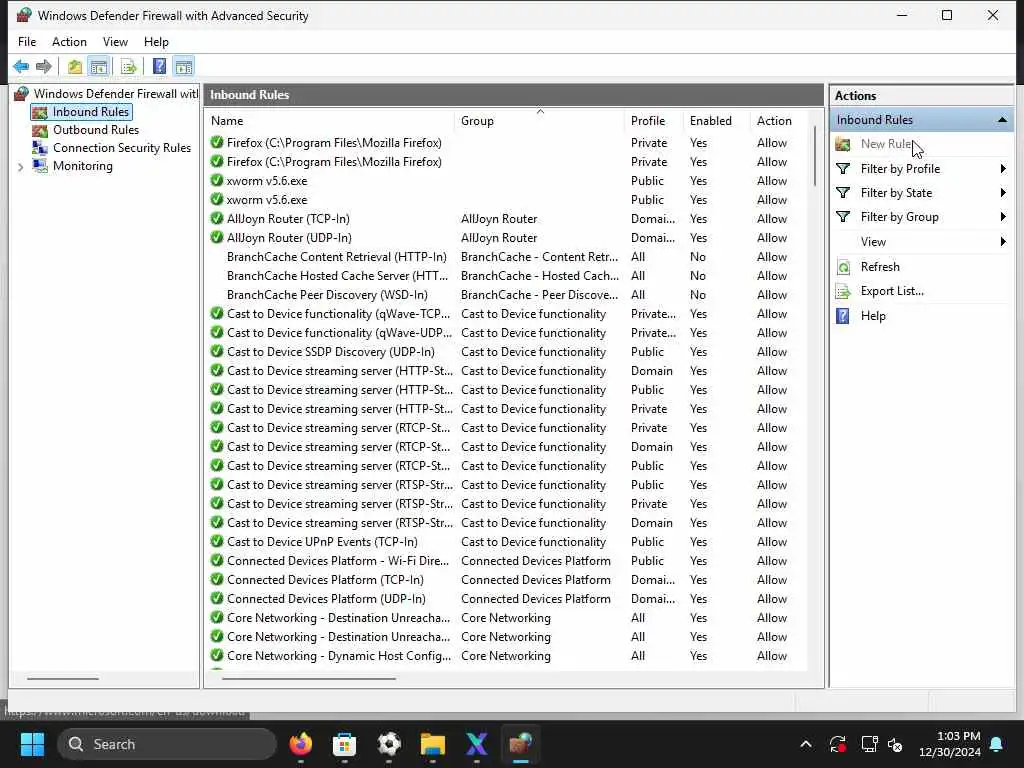Viewport: 1024px width, 768px height.
Task: Sort rules by the Action column header
Action: pyautogui.click(x=778, y=121)
